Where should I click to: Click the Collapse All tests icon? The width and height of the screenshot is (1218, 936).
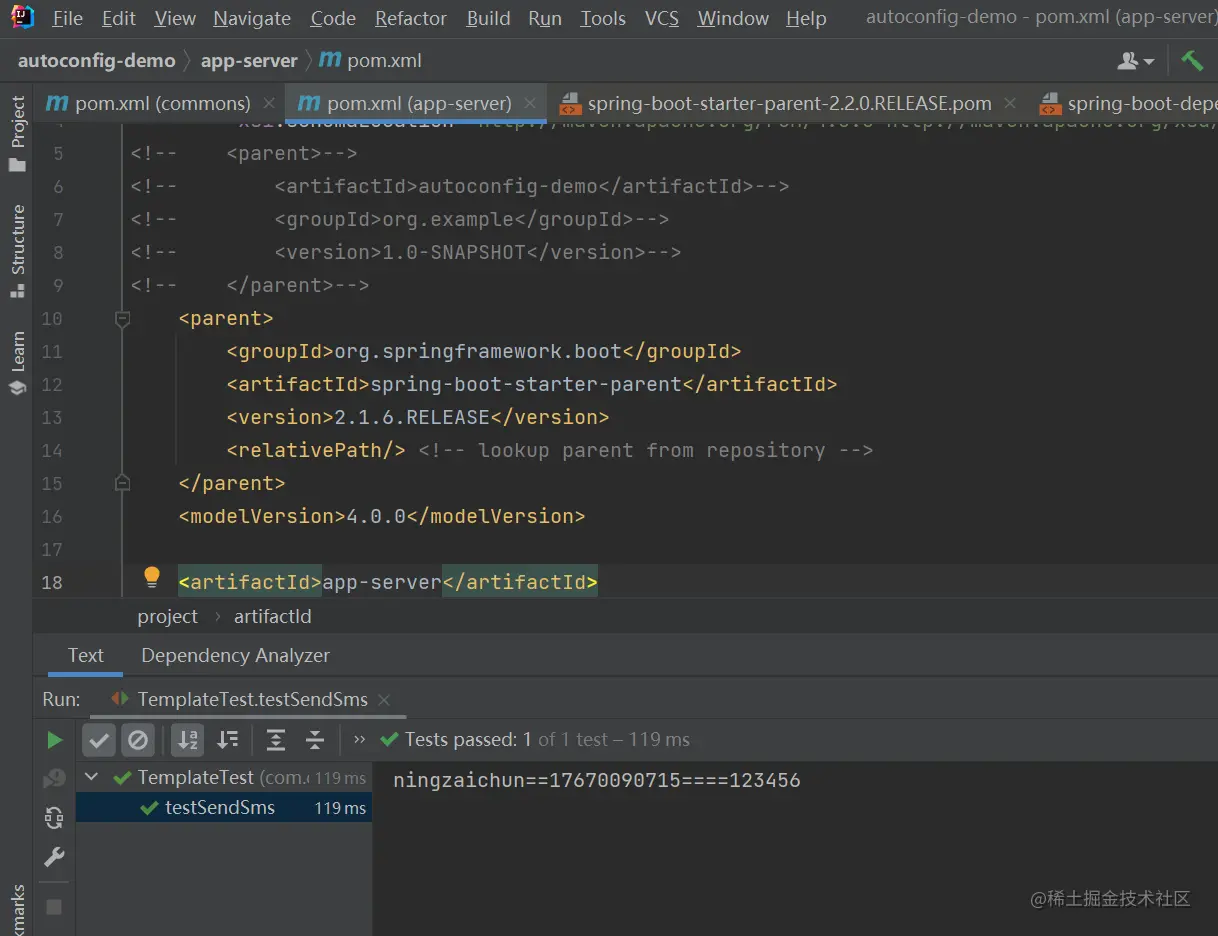click(315, 740)
